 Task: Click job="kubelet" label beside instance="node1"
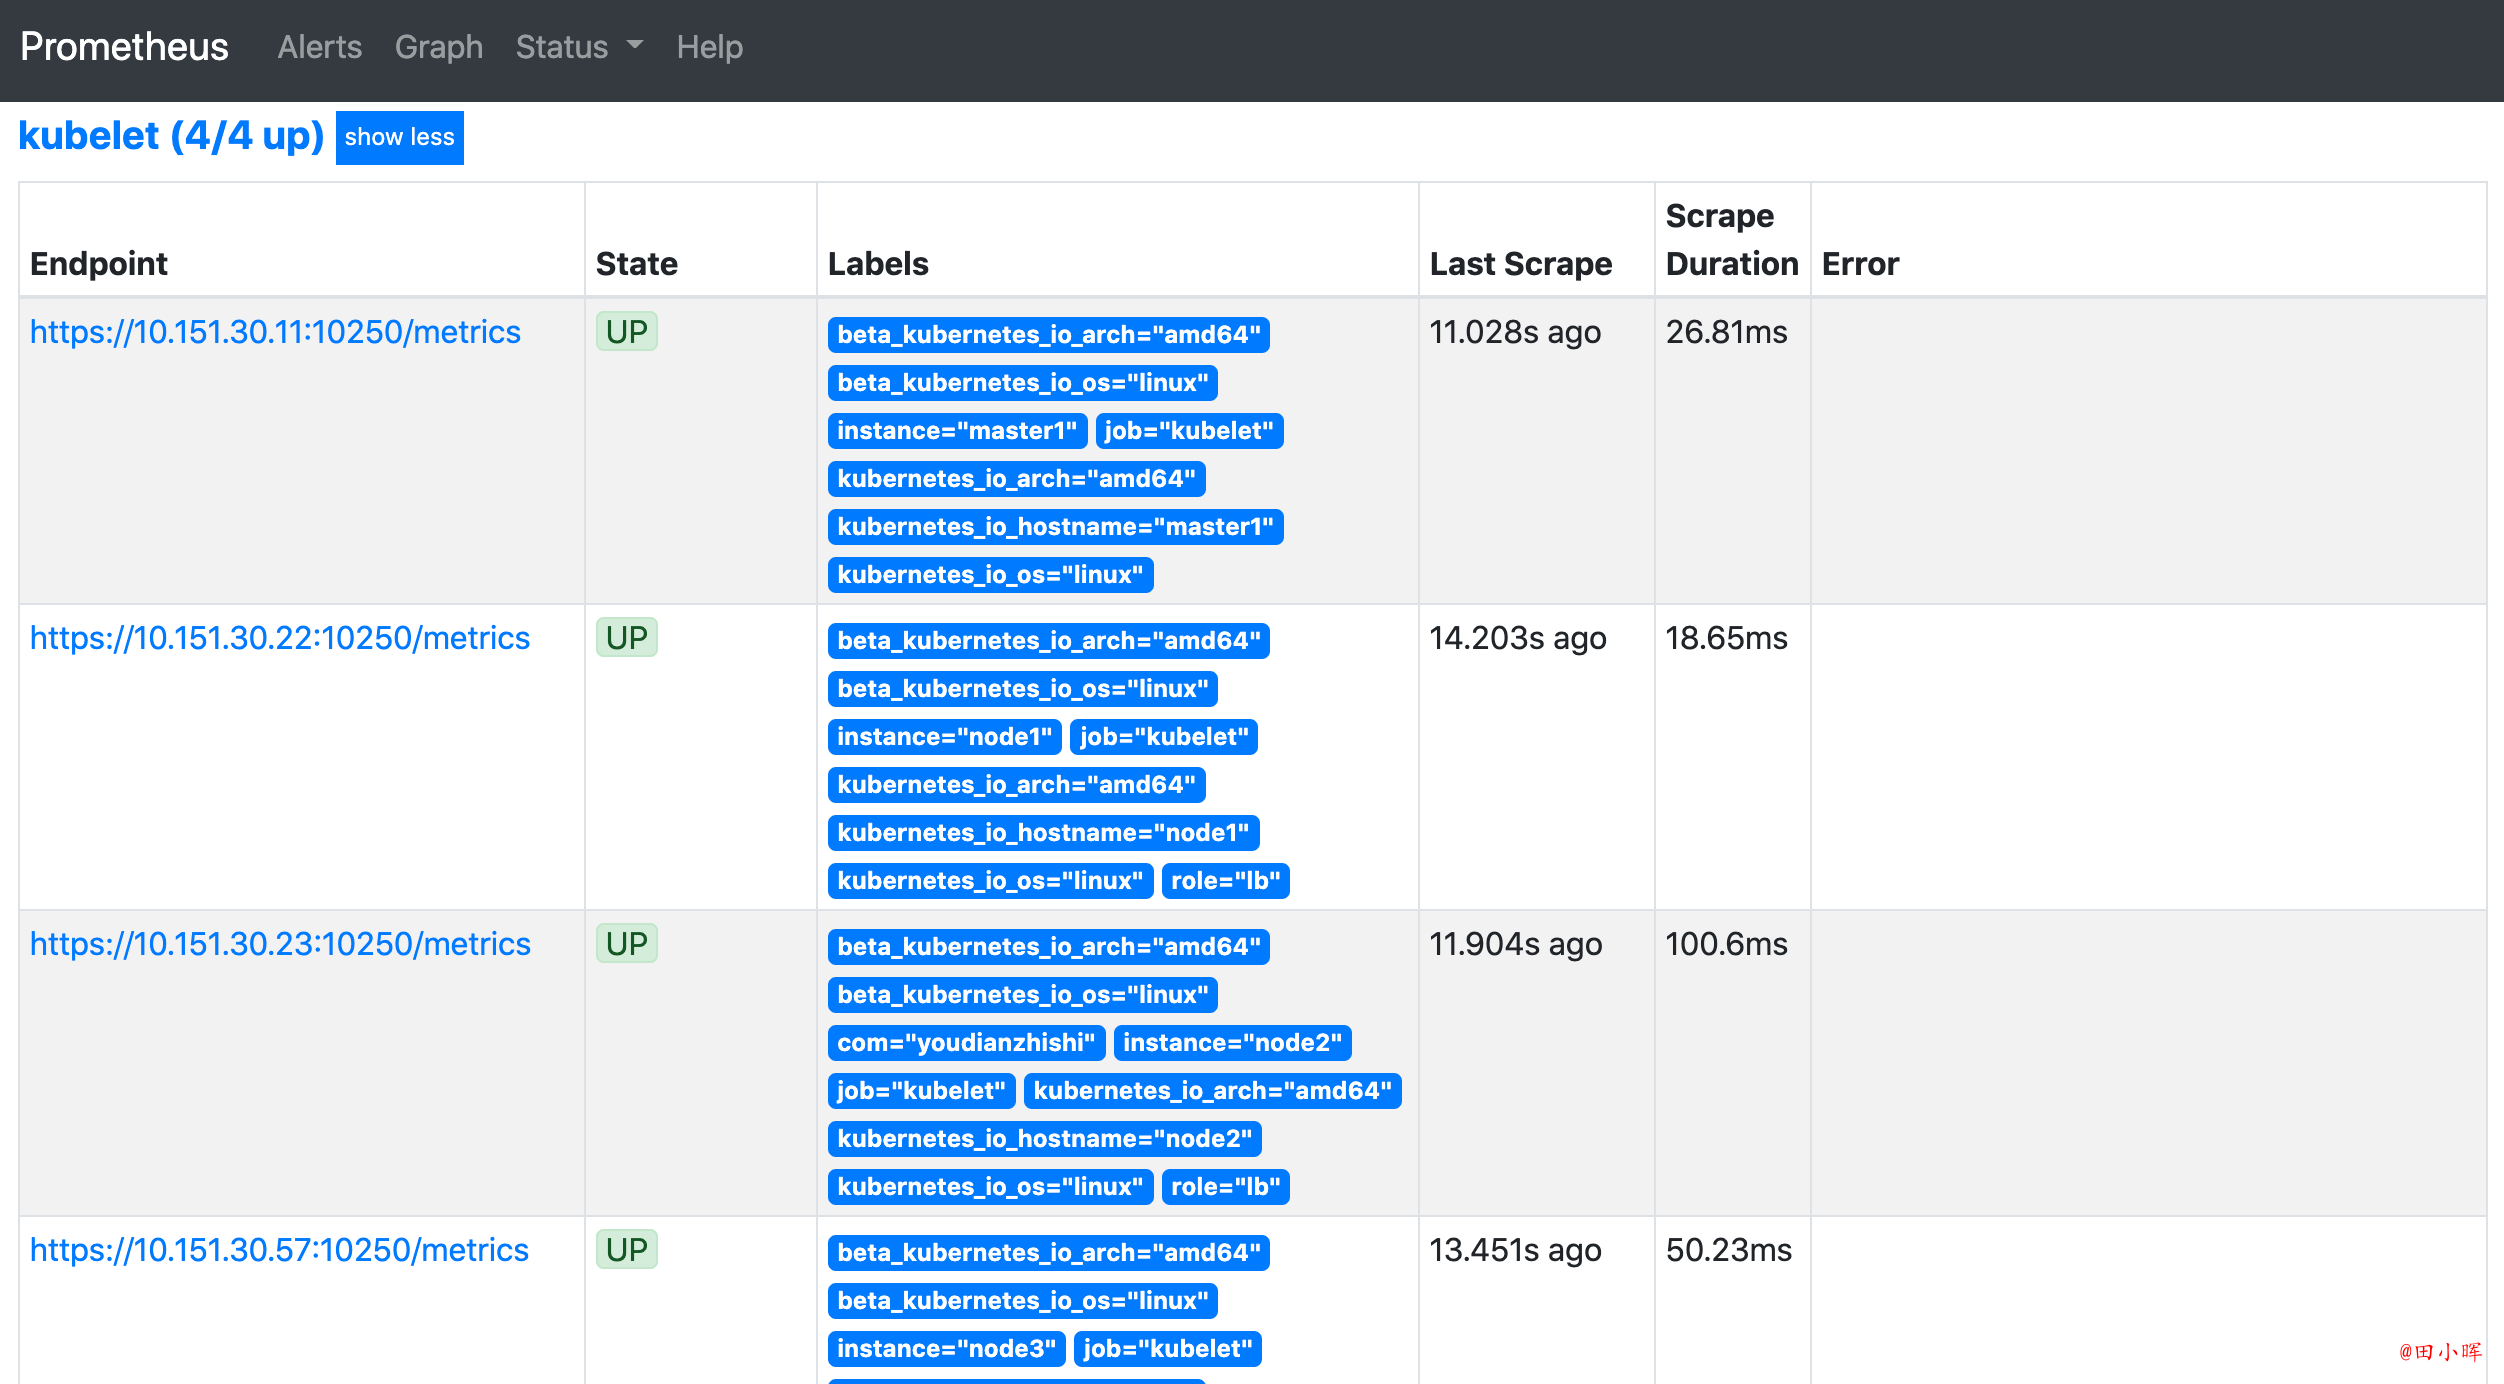1164,737
